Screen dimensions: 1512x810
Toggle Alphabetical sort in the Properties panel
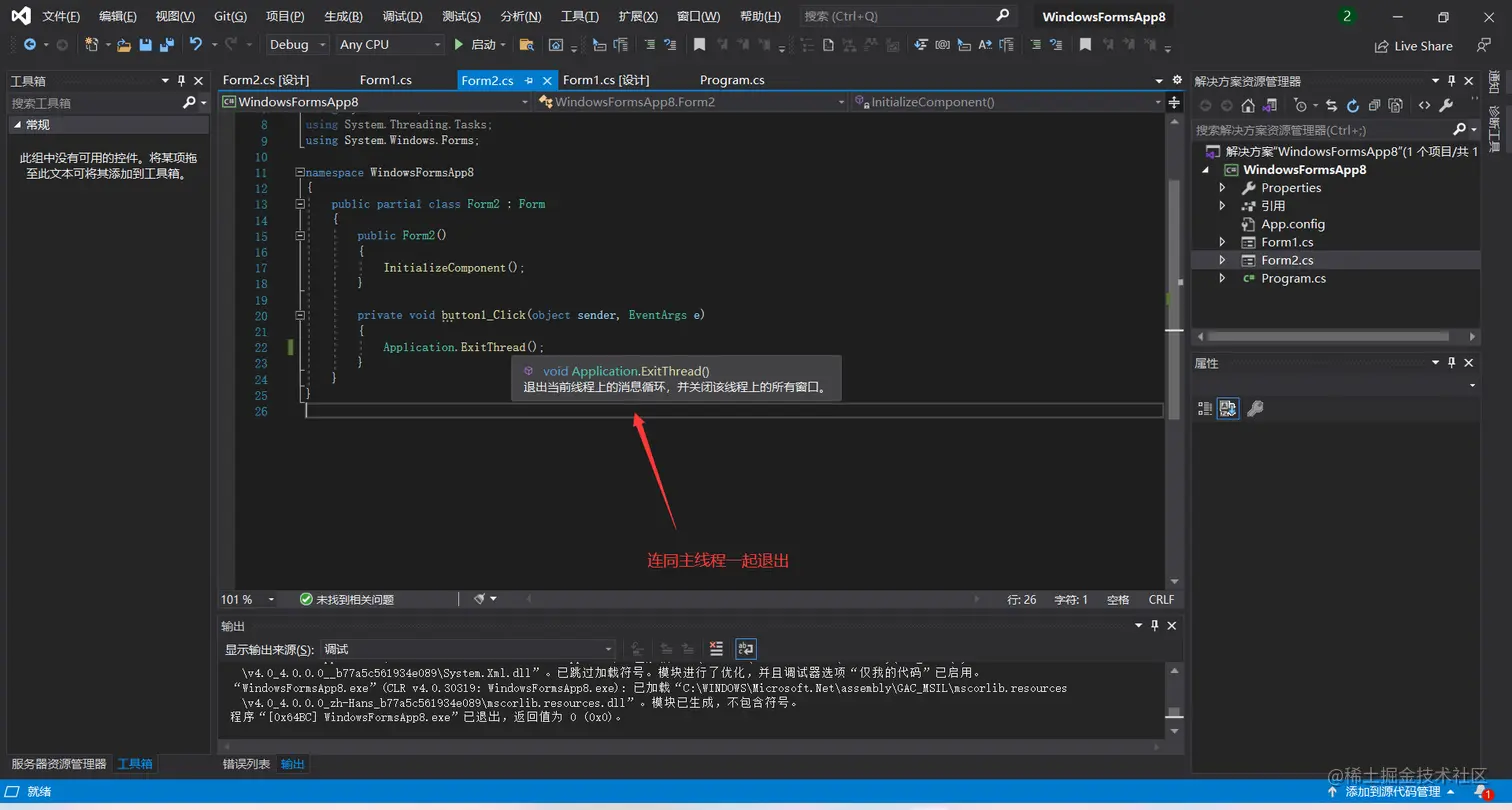1229,408
